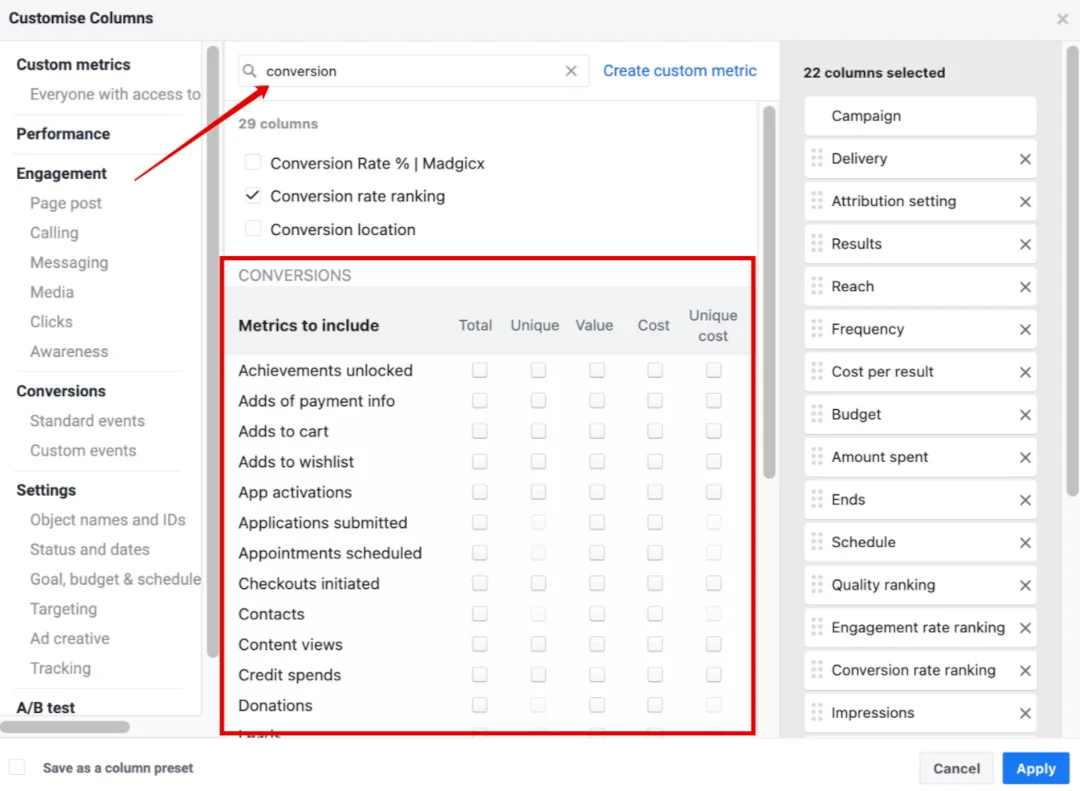Tick Cost for Adds to wishlist

[x=654, y=461]
